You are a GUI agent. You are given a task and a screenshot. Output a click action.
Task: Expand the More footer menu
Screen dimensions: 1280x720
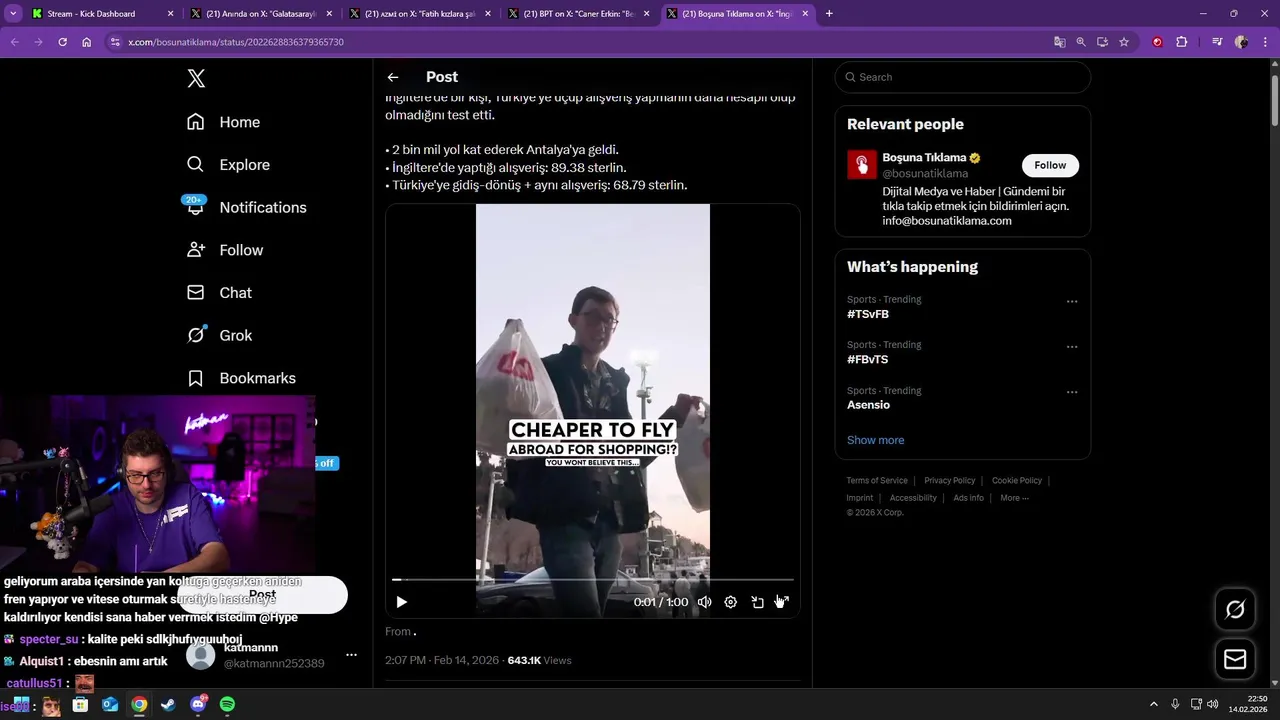pos(1014,498)
